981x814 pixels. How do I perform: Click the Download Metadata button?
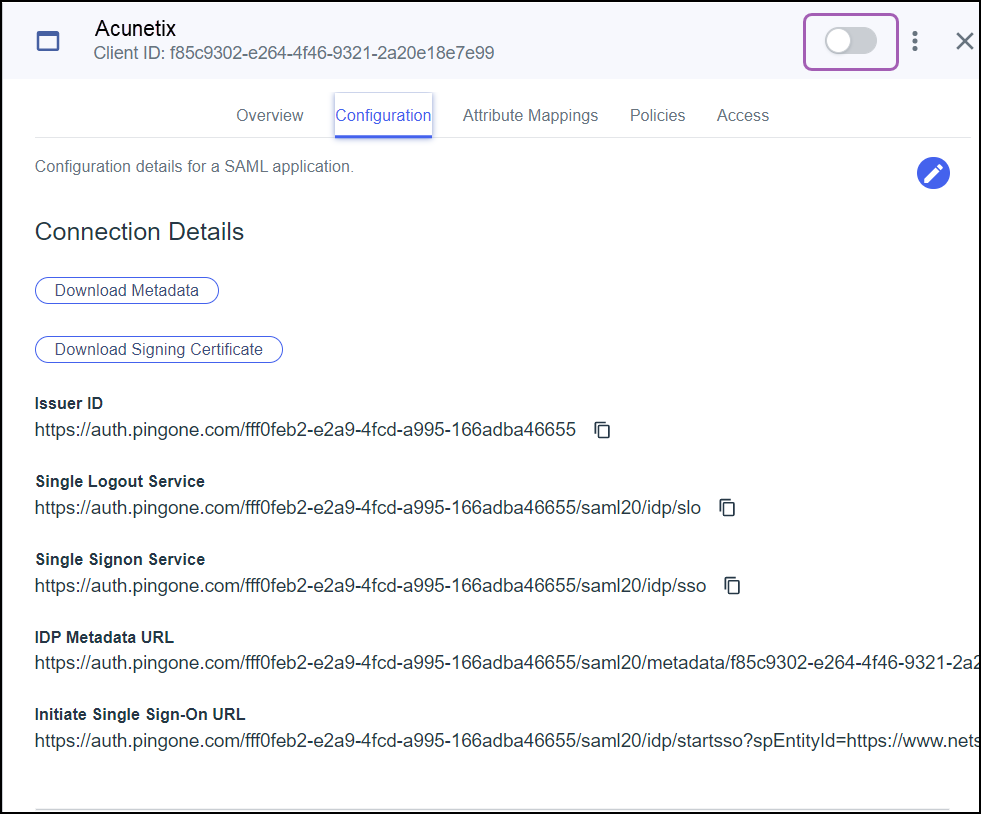coord(127,290)
